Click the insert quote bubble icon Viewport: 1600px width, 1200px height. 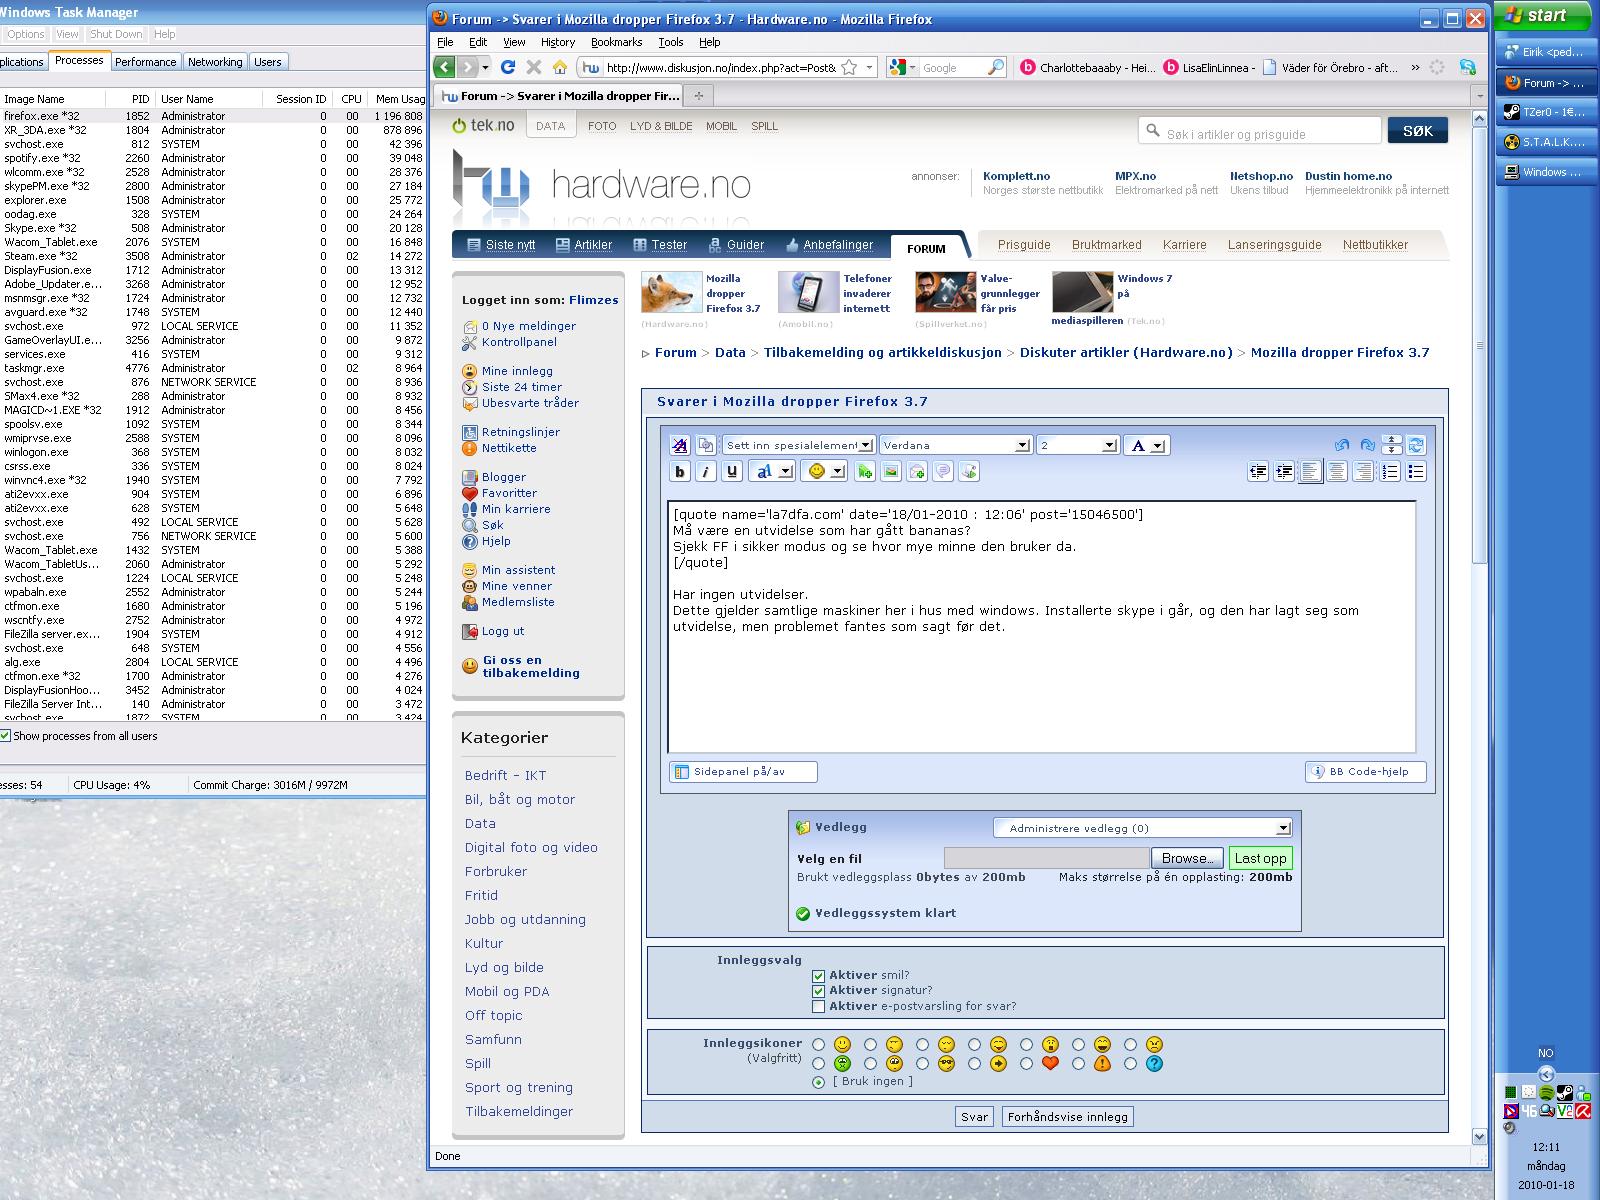pos(943,471)
